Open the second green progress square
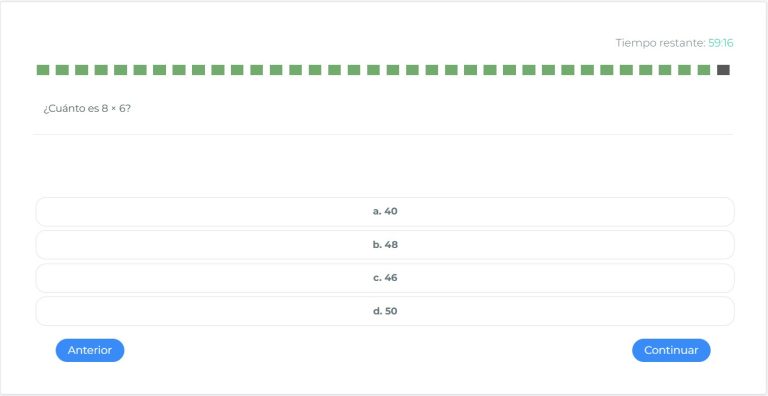 (x=62, y=70)
